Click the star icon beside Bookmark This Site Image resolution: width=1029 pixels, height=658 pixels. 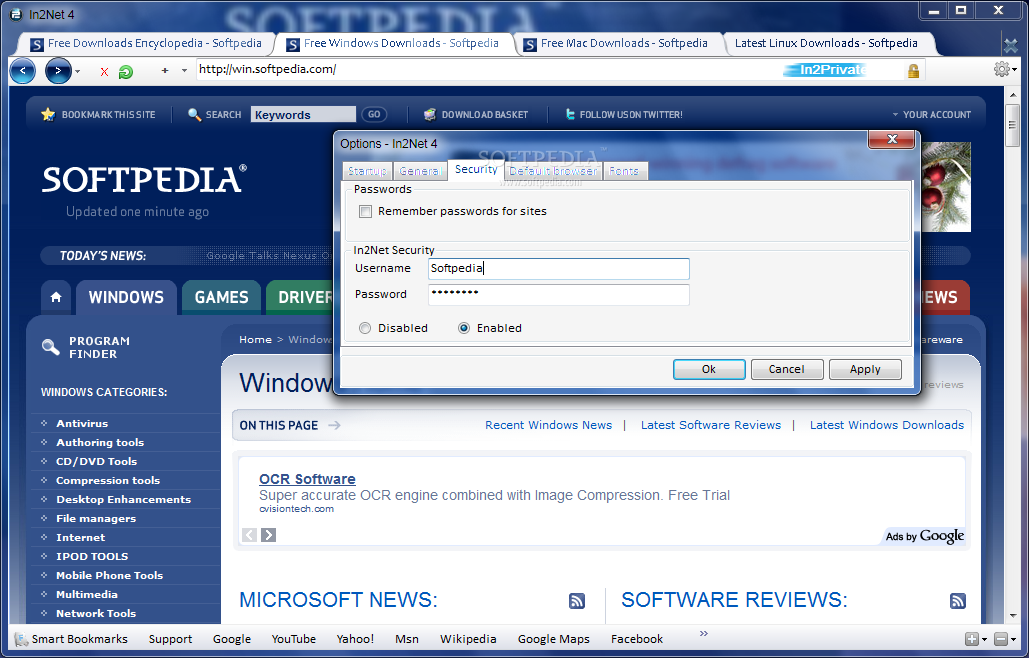[x=48, y=114]
